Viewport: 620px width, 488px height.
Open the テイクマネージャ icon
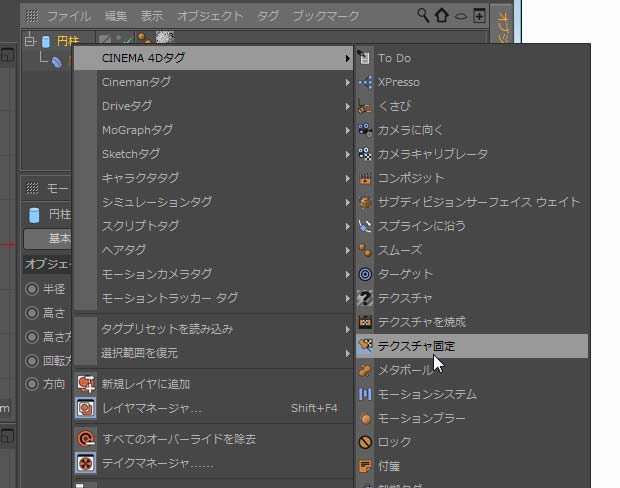click(x=85, y=463)
